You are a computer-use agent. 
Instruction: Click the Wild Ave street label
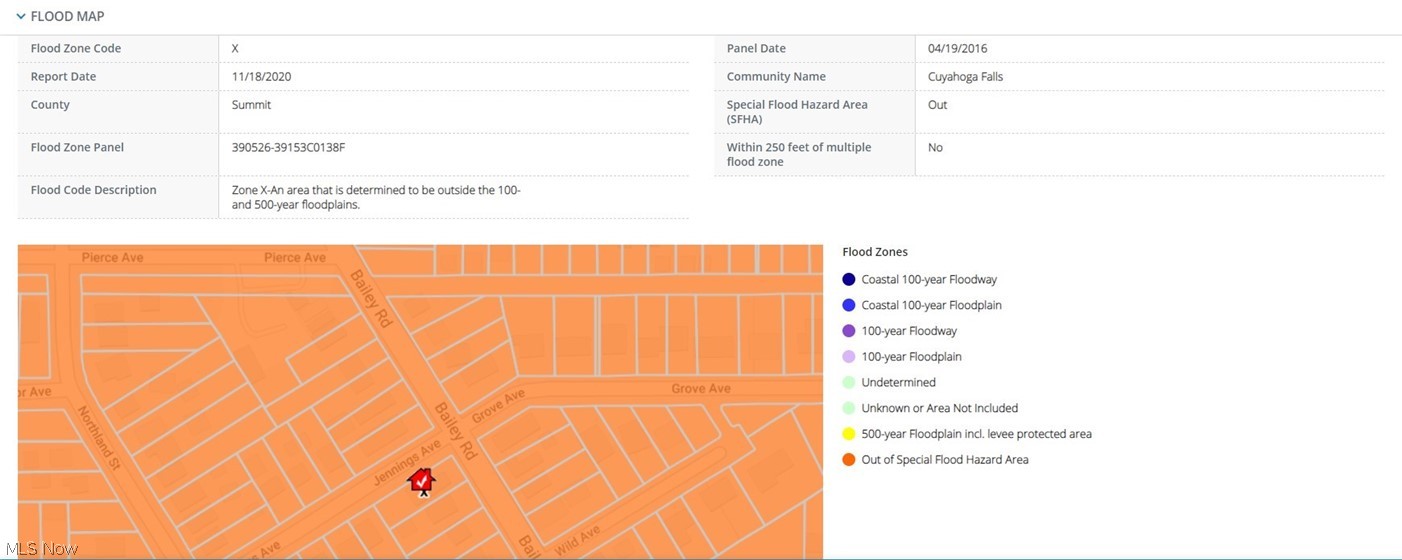[577, 537]
